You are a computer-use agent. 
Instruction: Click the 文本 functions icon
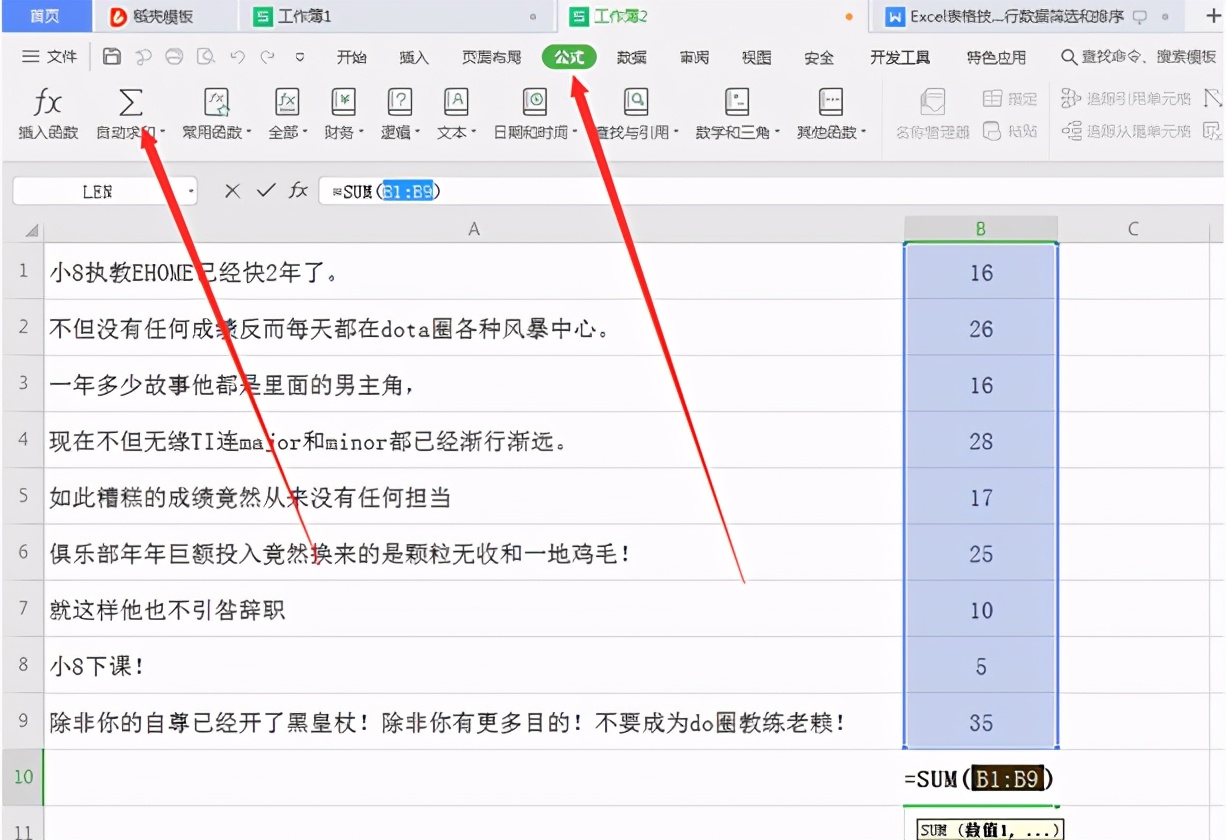pyautogui.click(x=456, y=101)
